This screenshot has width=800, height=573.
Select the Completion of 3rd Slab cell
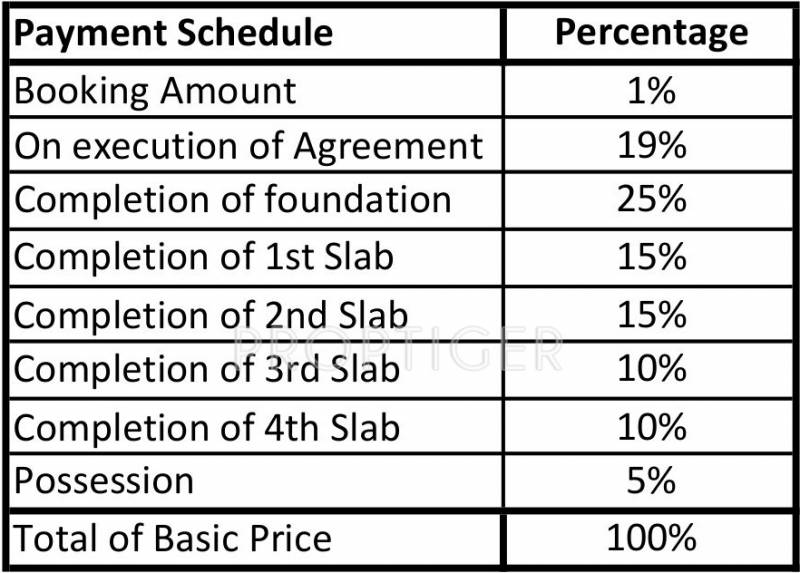coord(207,370)
